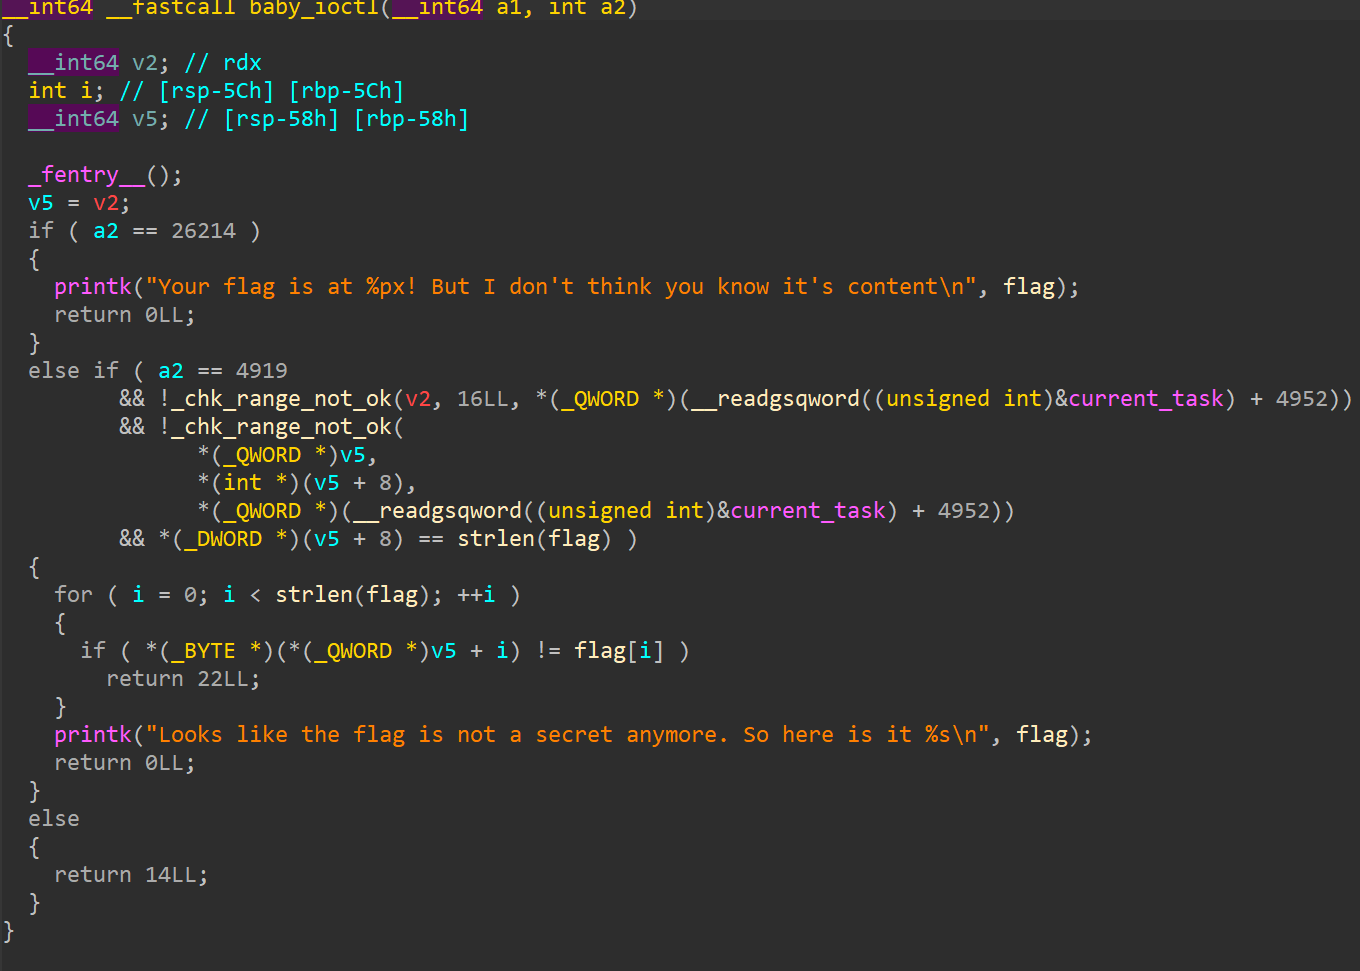The image size is (1360, 971).
Task: Click the for keyword of loop
Action: coord(73,595)
